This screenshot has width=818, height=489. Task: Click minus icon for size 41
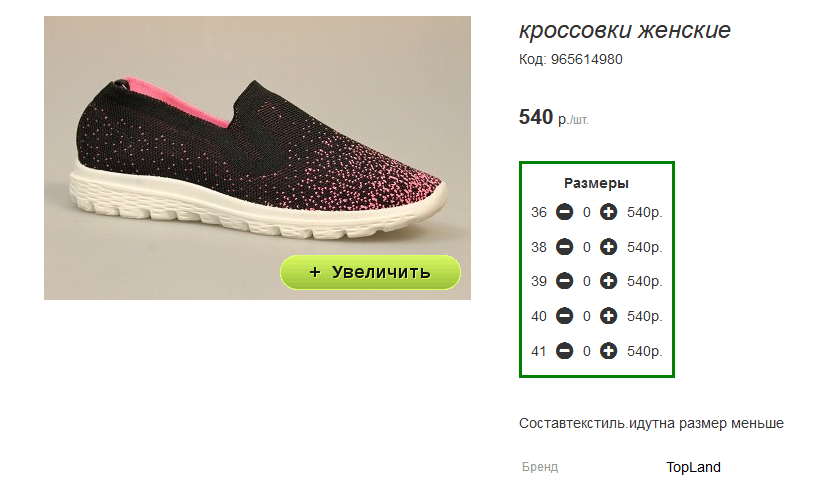coord(564,351)
